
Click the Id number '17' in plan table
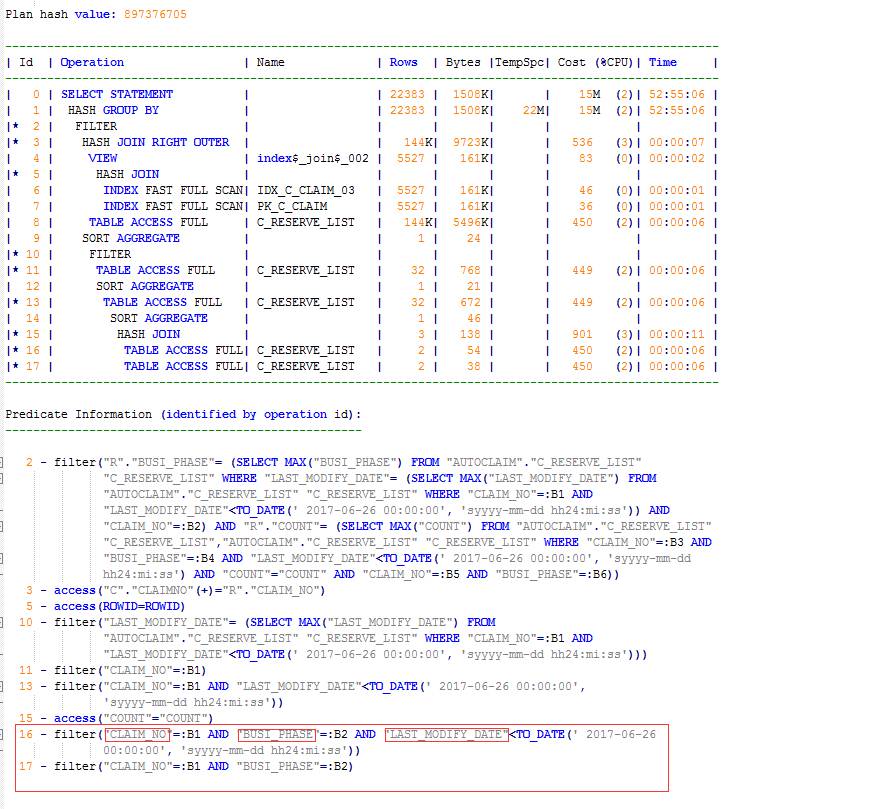(x=33, y=366)
